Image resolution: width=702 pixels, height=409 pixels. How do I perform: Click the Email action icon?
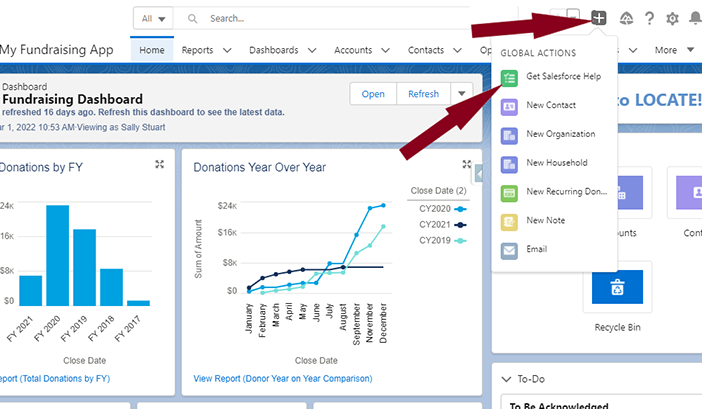click(509, 251)
